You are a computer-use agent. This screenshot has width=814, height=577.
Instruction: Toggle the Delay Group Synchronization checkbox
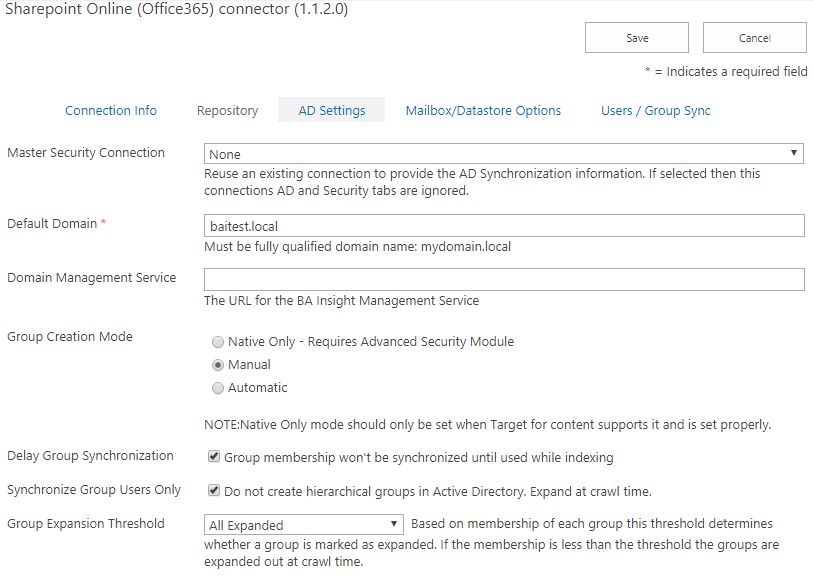[x=214, y=457]
